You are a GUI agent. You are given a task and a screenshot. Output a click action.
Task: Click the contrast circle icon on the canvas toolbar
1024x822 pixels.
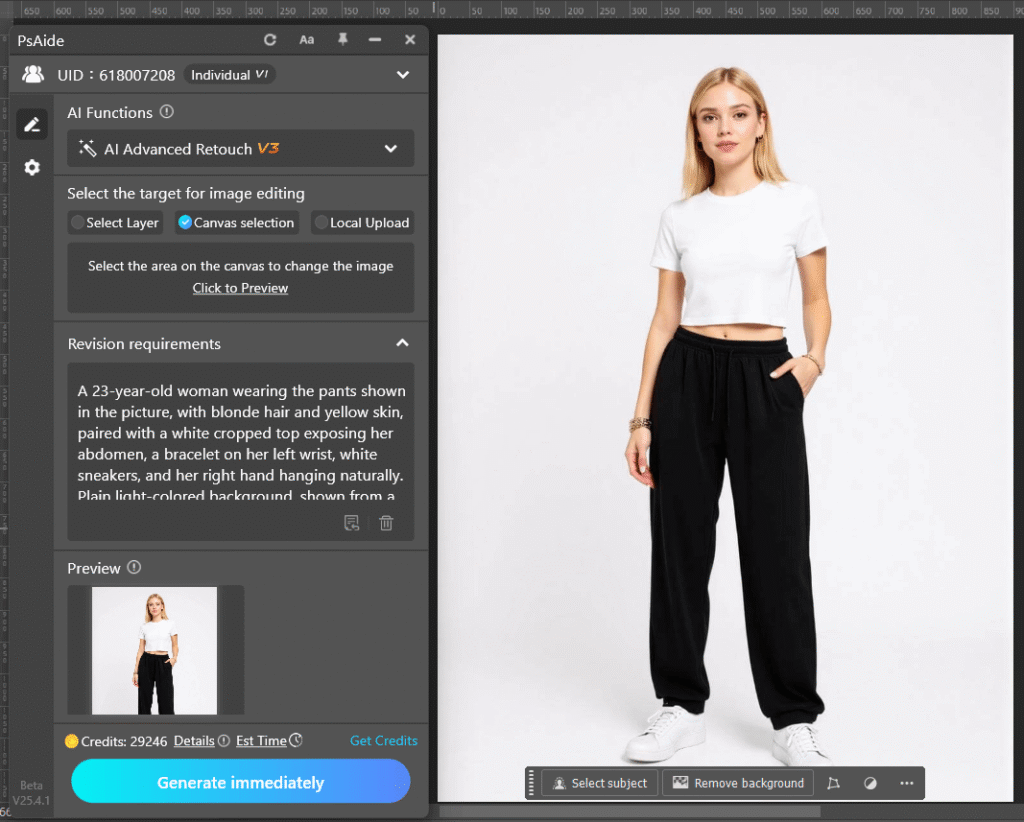point(869,783)
